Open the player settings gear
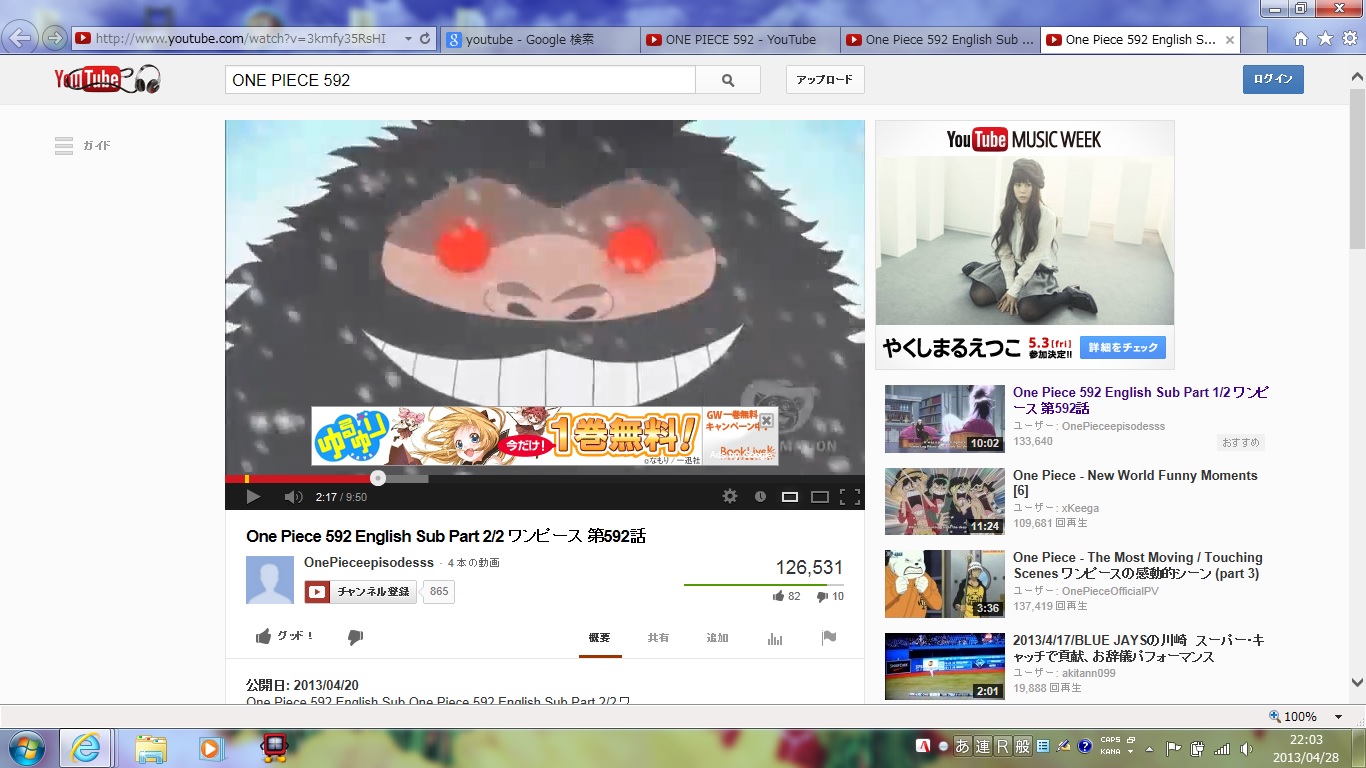This screenshot has height=768, width=1366. pyautogui.click(x=730, y=497)
